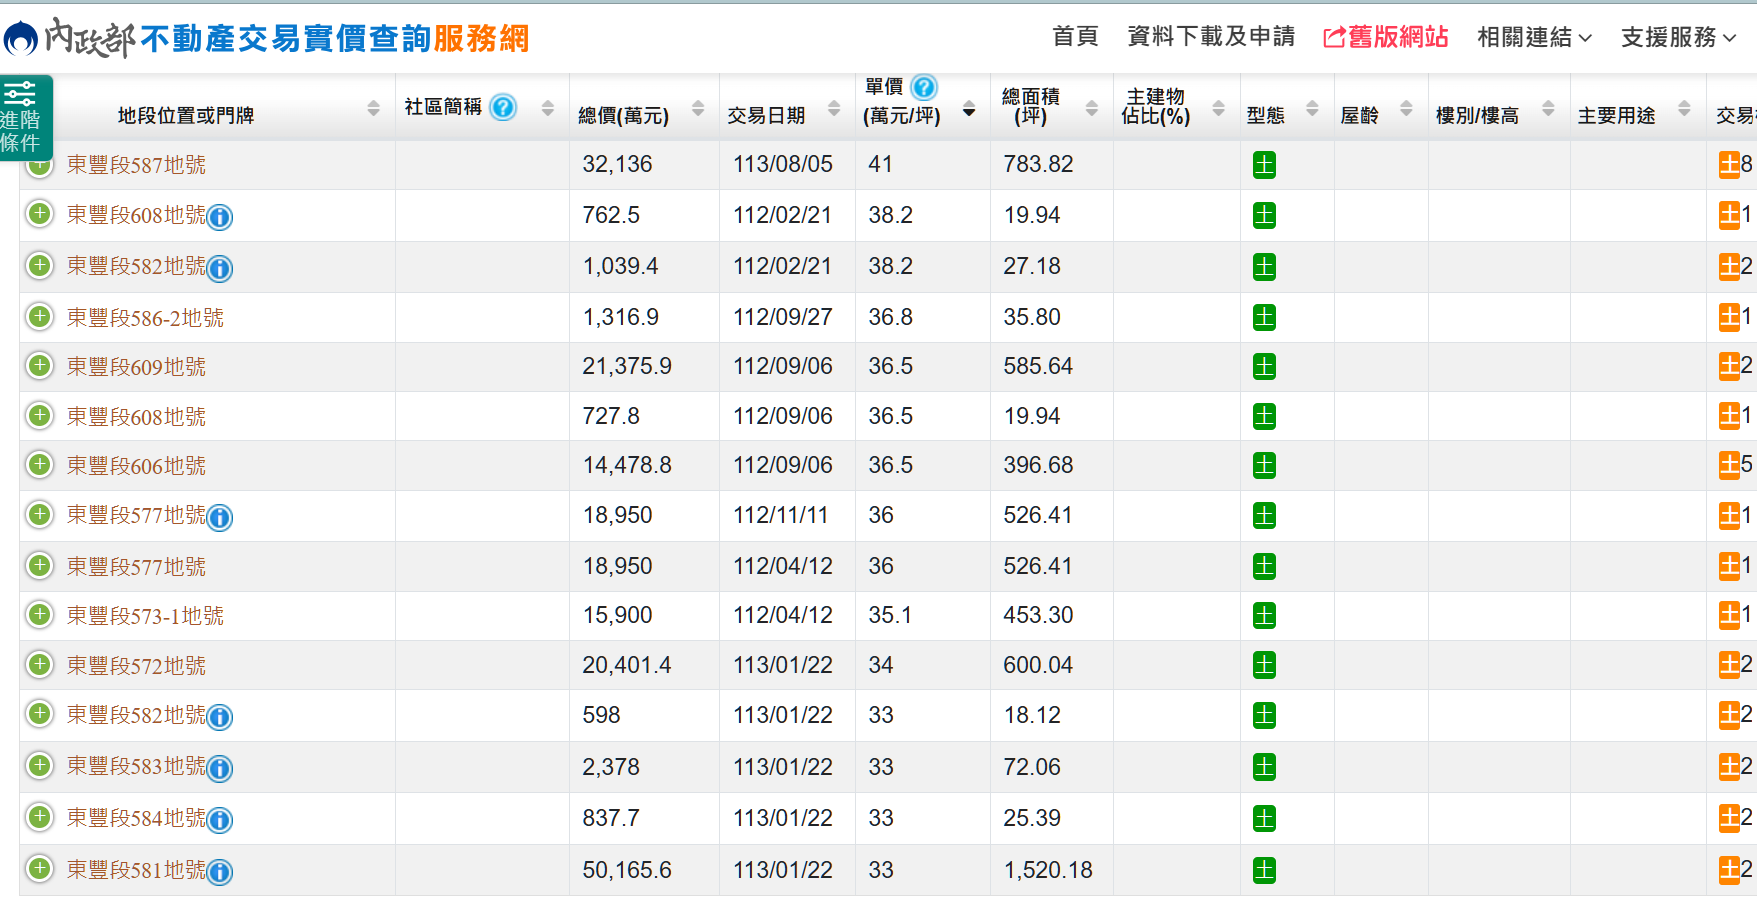Viewport: 1757px width, 900px height.
Task: Open 東豐段587地號 address link
Action: (x=136, y=165)
